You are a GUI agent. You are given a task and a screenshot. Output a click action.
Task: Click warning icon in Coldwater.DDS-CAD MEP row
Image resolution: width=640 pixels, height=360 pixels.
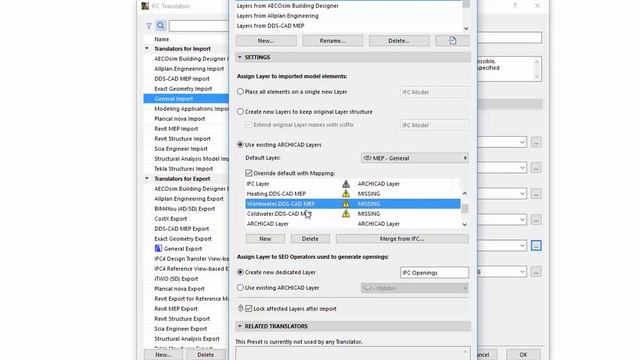point(346,213)
